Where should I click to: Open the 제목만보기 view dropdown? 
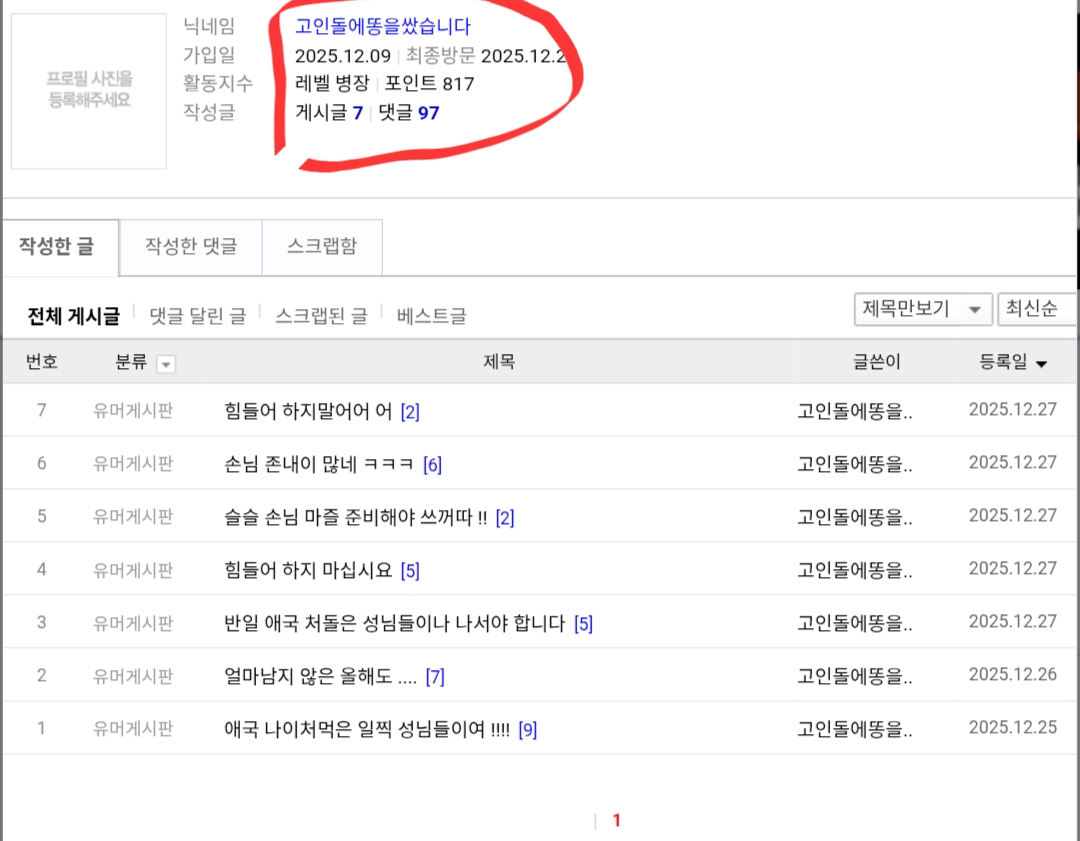click(x=920, y=309)
